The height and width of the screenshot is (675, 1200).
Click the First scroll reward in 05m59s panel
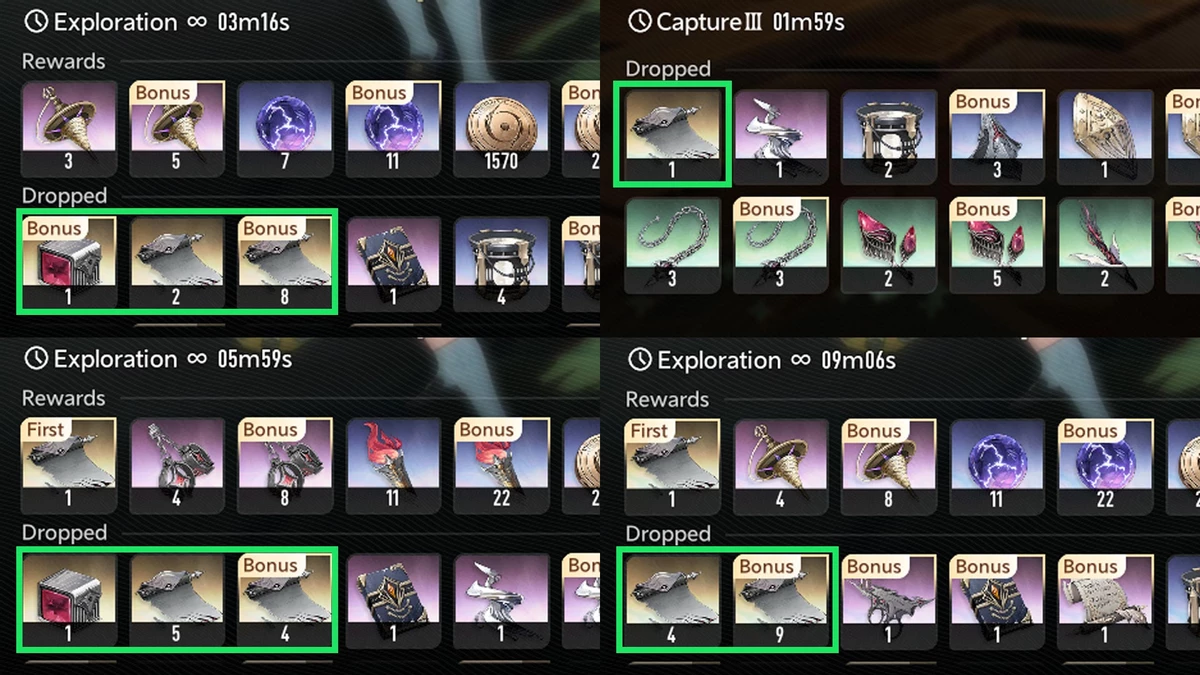tap(70, 465)
